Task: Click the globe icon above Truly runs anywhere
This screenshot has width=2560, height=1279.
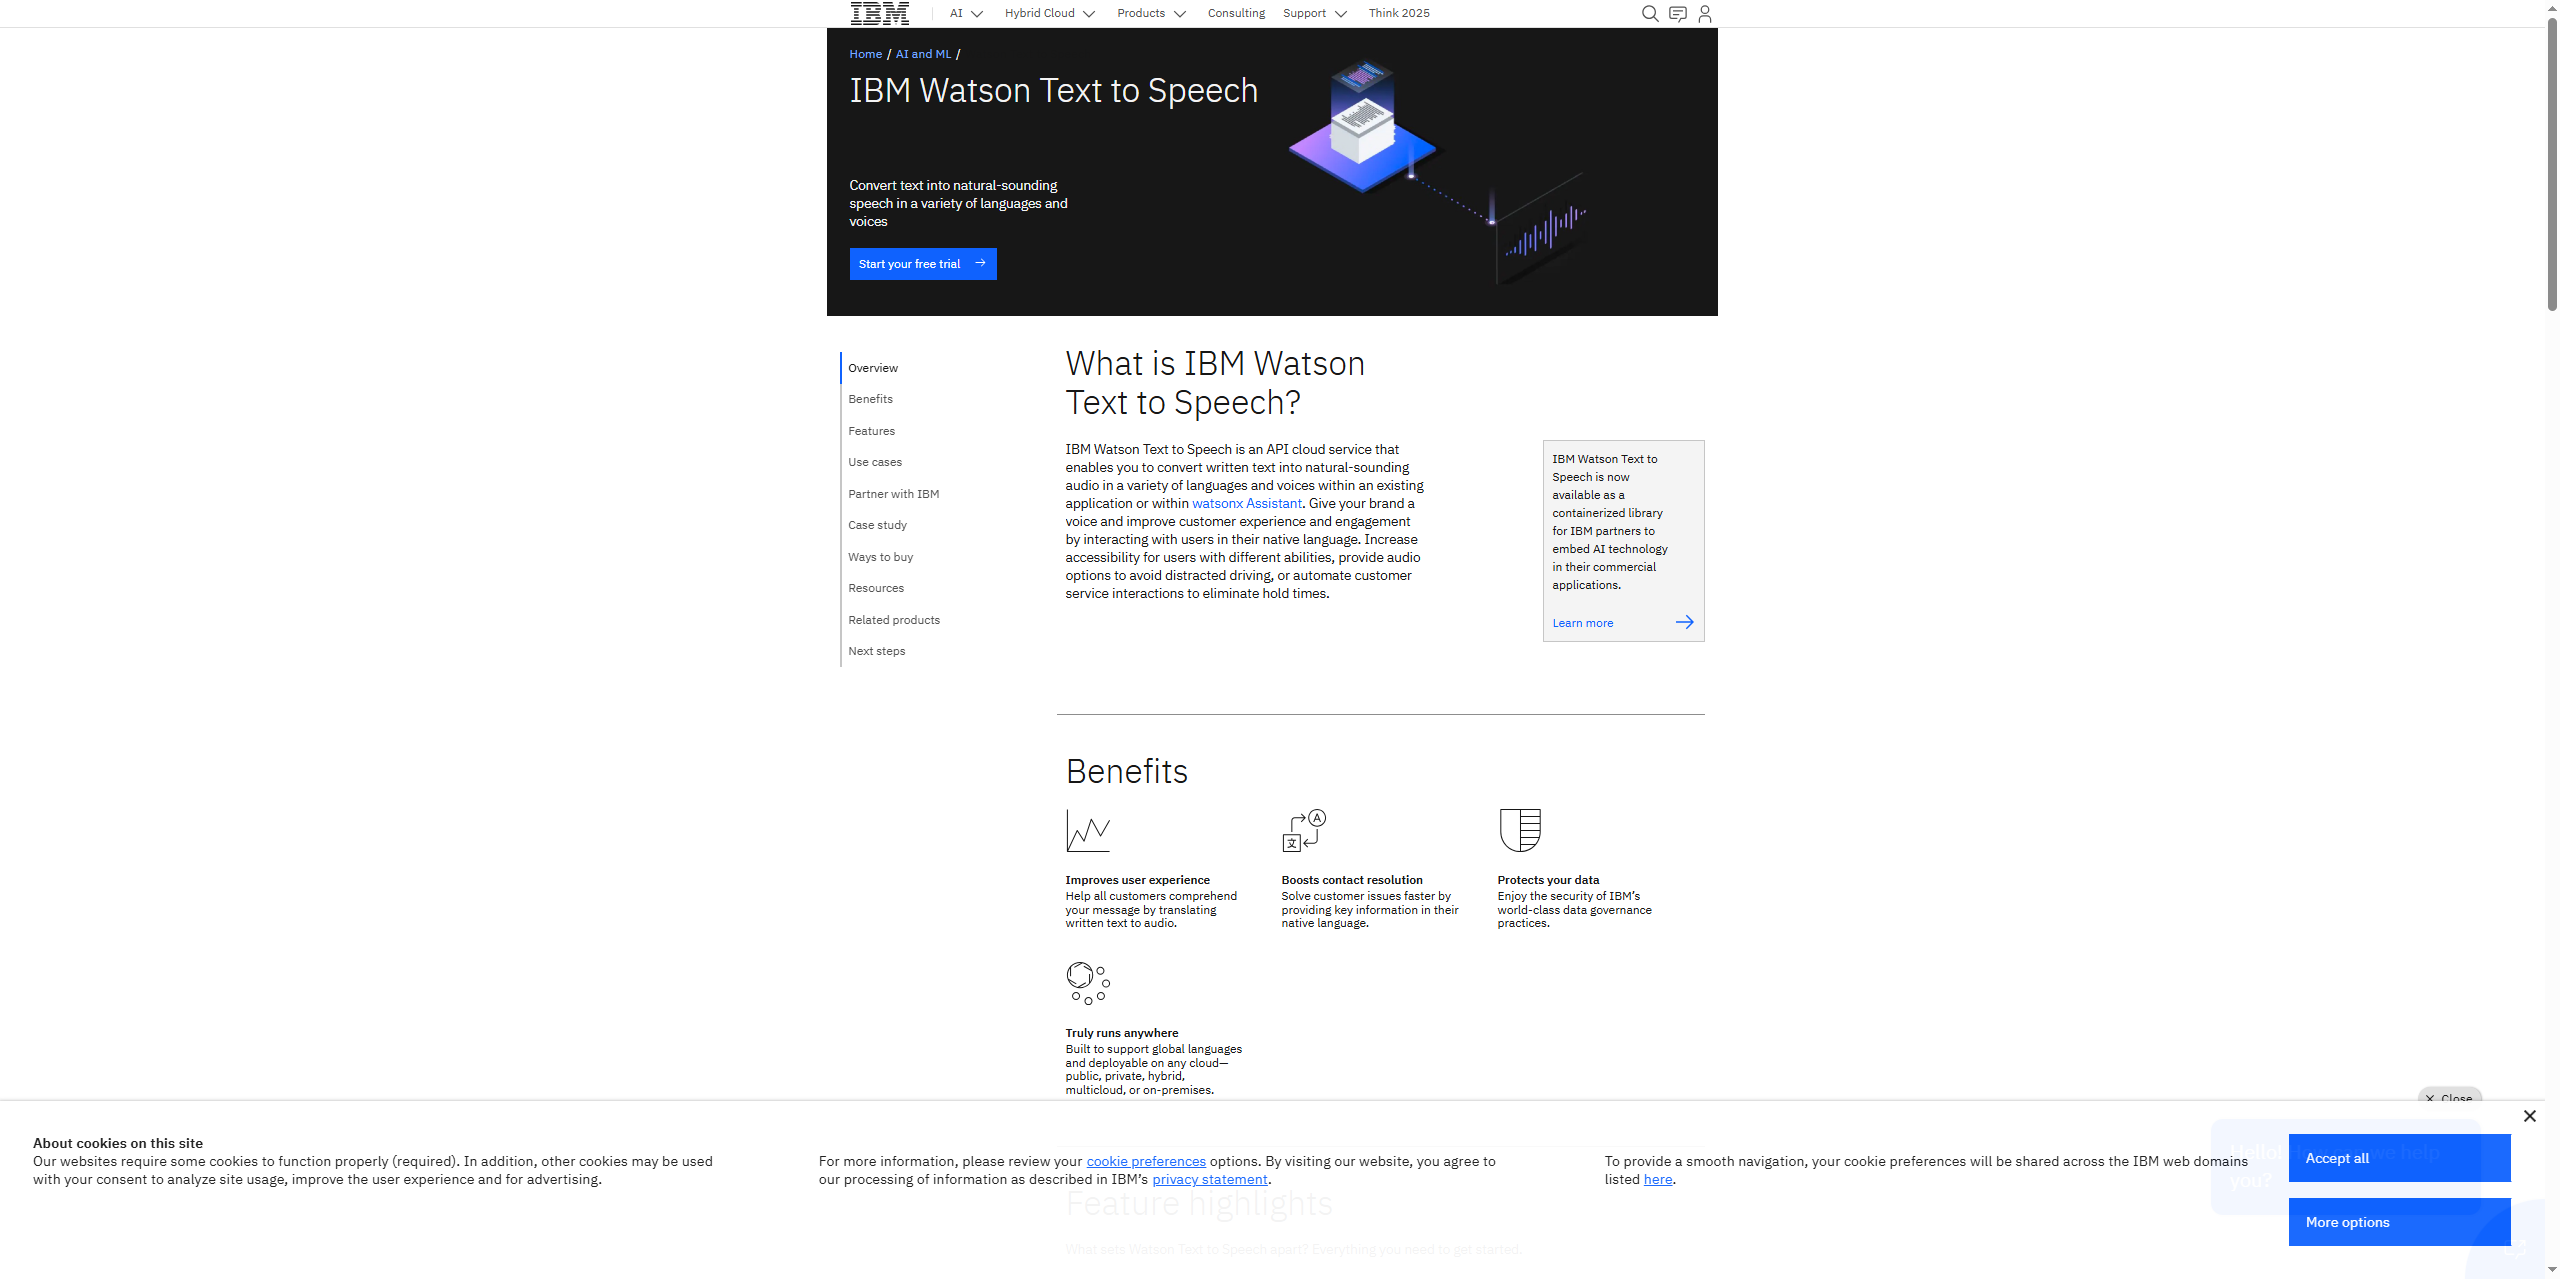Action: tap(1088, 982)
